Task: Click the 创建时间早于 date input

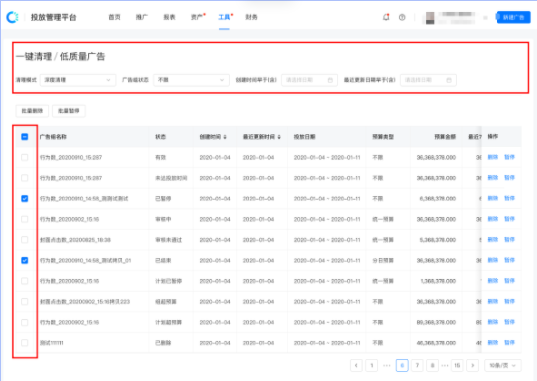Action: 310,80
